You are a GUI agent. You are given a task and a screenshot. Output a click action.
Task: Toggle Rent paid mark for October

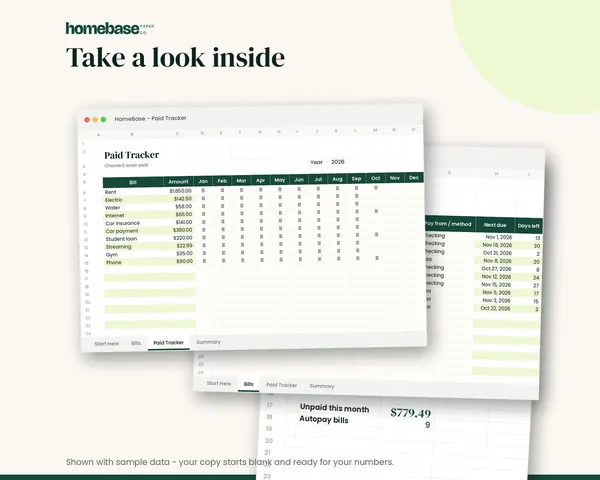(x=376, y=188)
